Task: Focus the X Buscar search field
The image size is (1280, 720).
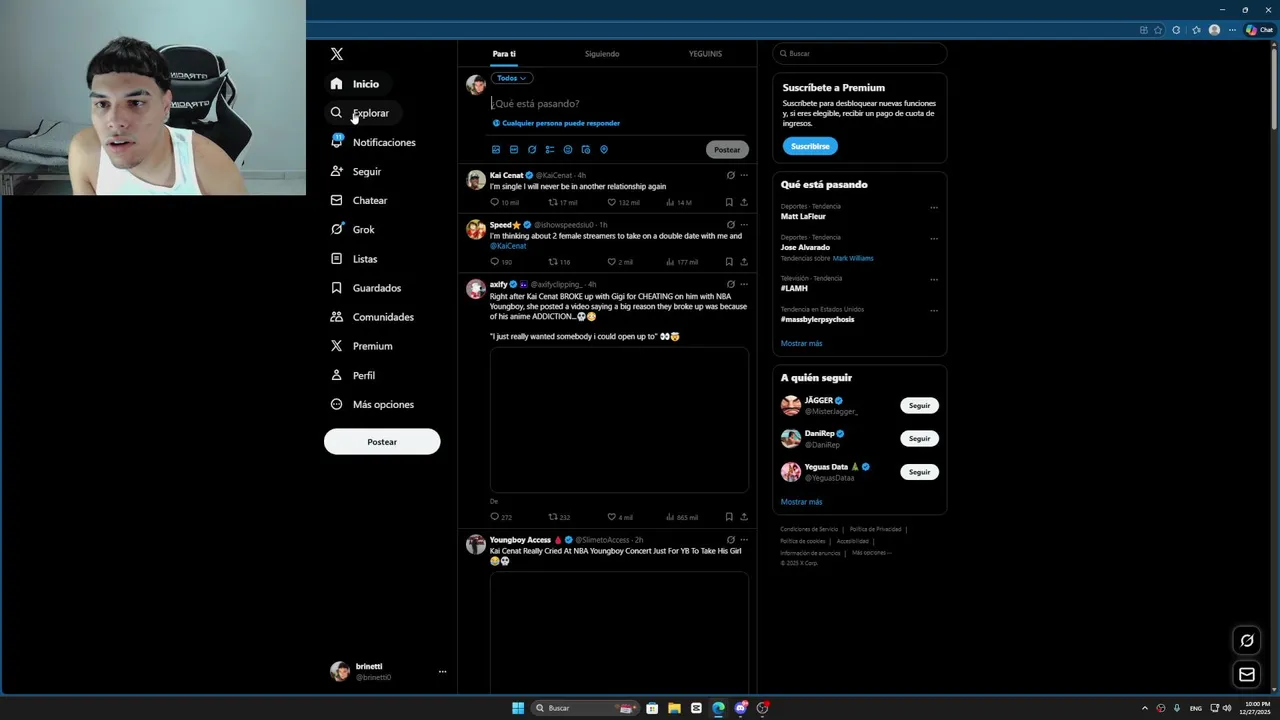Action: point(860,54)
